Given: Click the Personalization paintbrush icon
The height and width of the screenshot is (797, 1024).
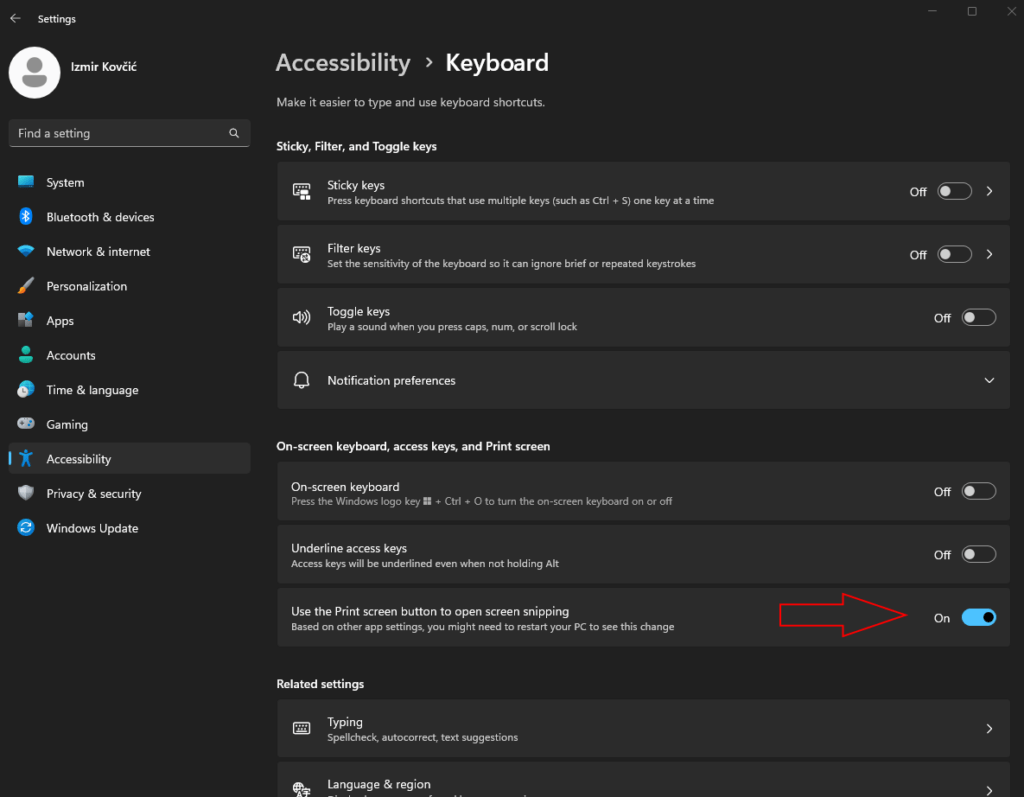Looking at the screenshot, I should click(26, 286).
